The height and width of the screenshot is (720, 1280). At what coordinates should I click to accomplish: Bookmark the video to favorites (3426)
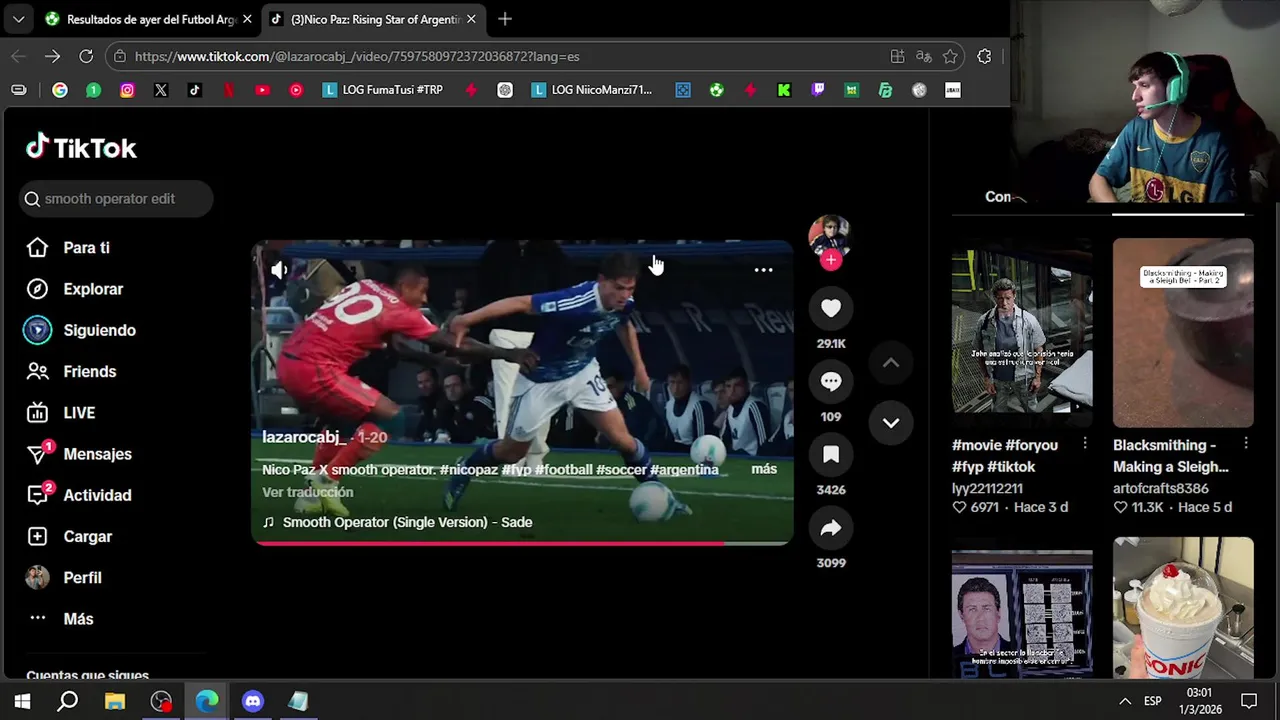[x=831, y=454]
